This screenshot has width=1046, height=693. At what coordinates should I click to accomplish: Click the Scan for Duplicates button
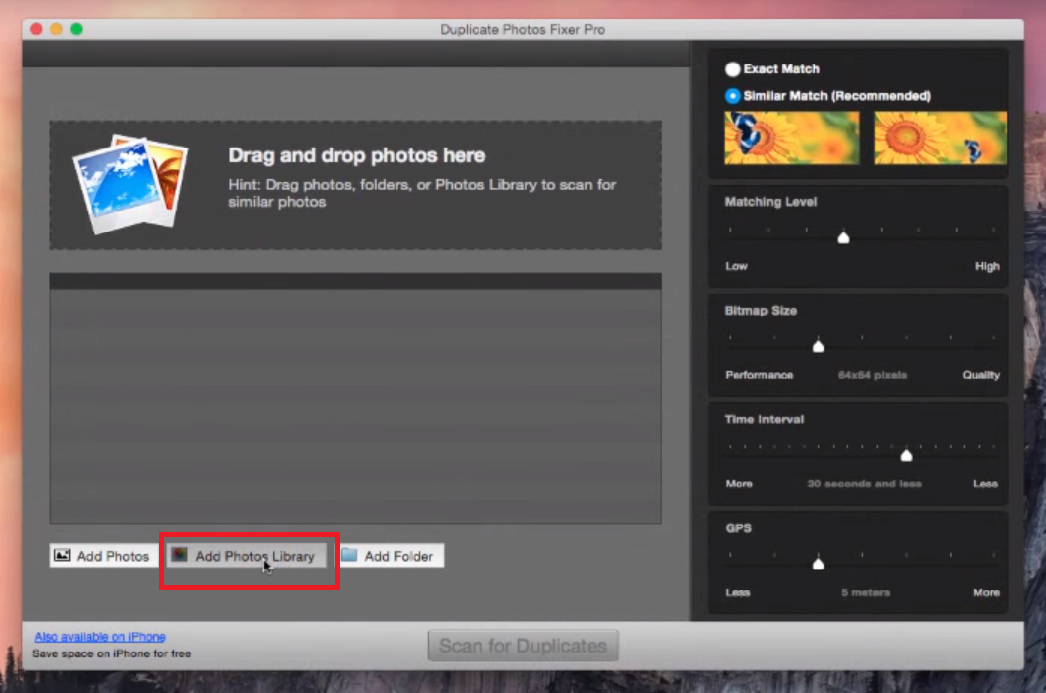pos(523,646)
